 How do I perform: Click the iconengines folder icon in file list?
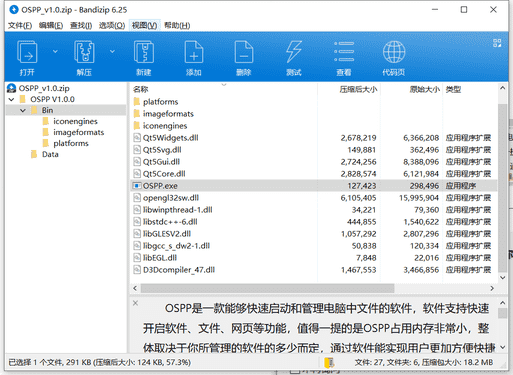click(x=137, y=125)
